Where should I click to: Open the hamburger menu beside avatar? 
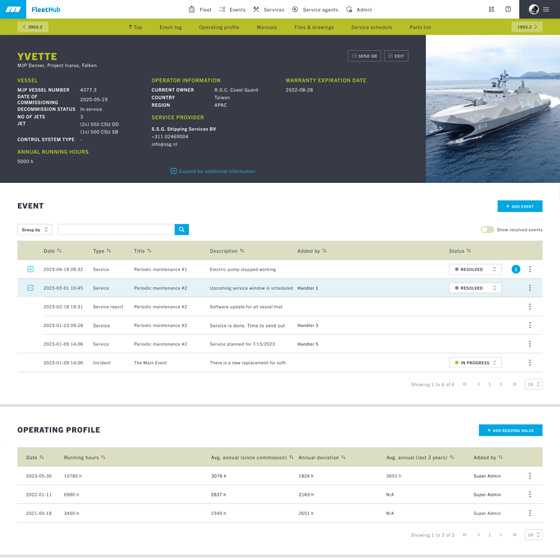click(546, 10)
